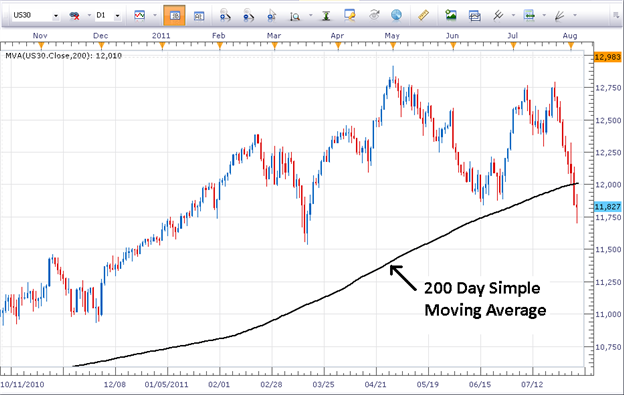Click the Dec orange timeline marker
Viewport: 624px width, 395px height.
point(100,46)
